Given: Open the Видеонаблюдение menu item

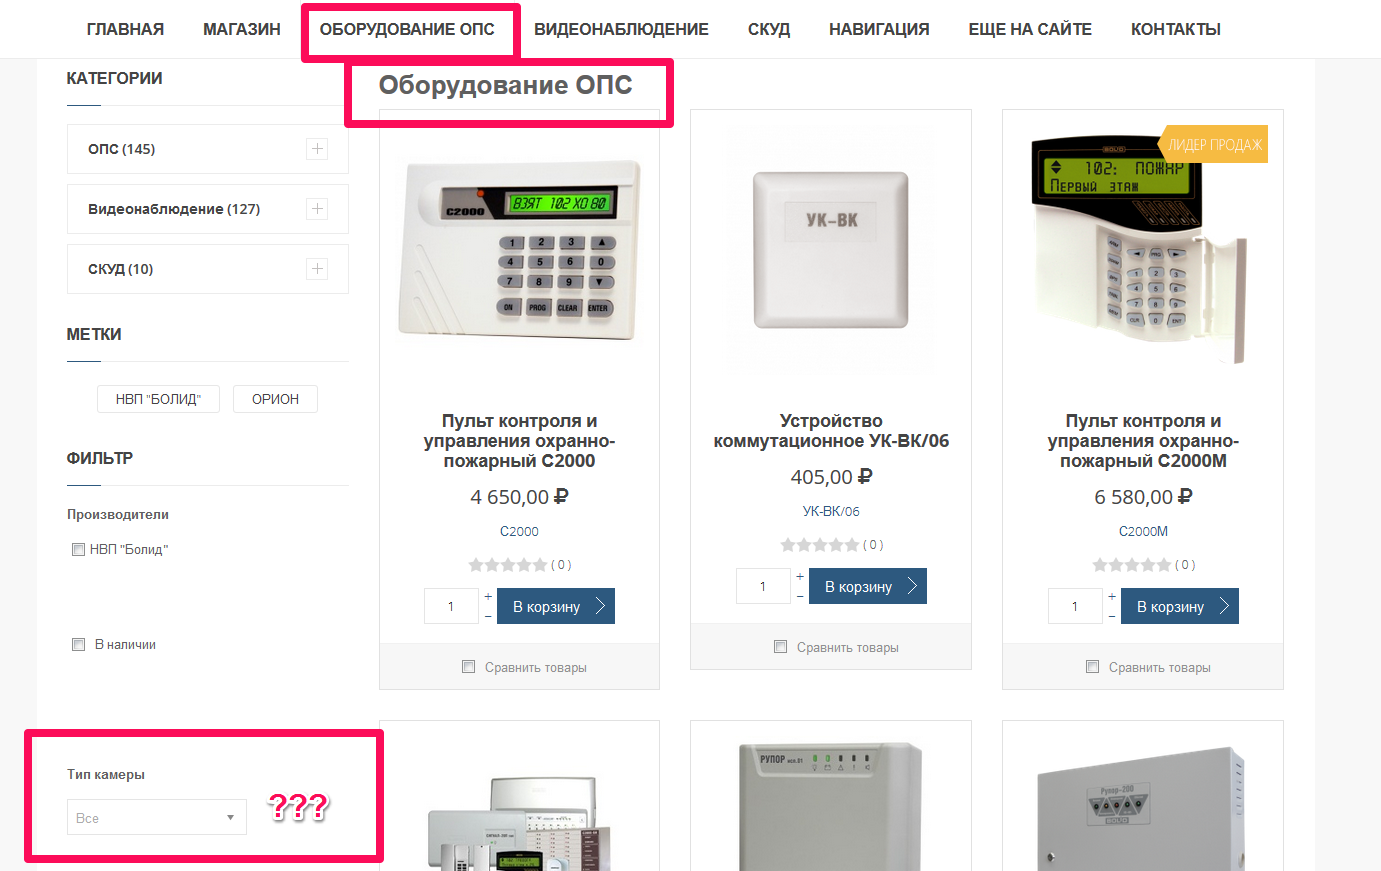Looking at the screenshot, I should 621,29.
